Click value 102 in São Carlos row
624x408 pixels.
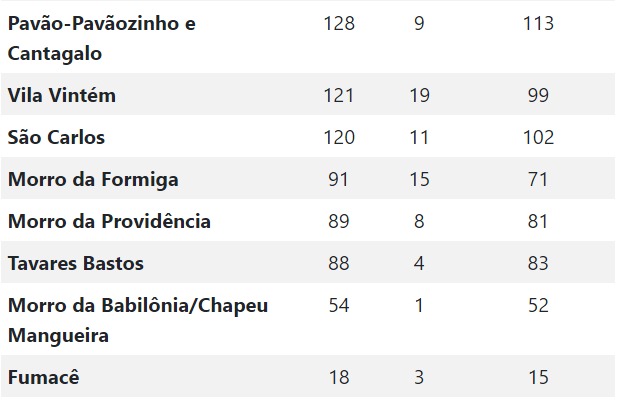point(538,137)
